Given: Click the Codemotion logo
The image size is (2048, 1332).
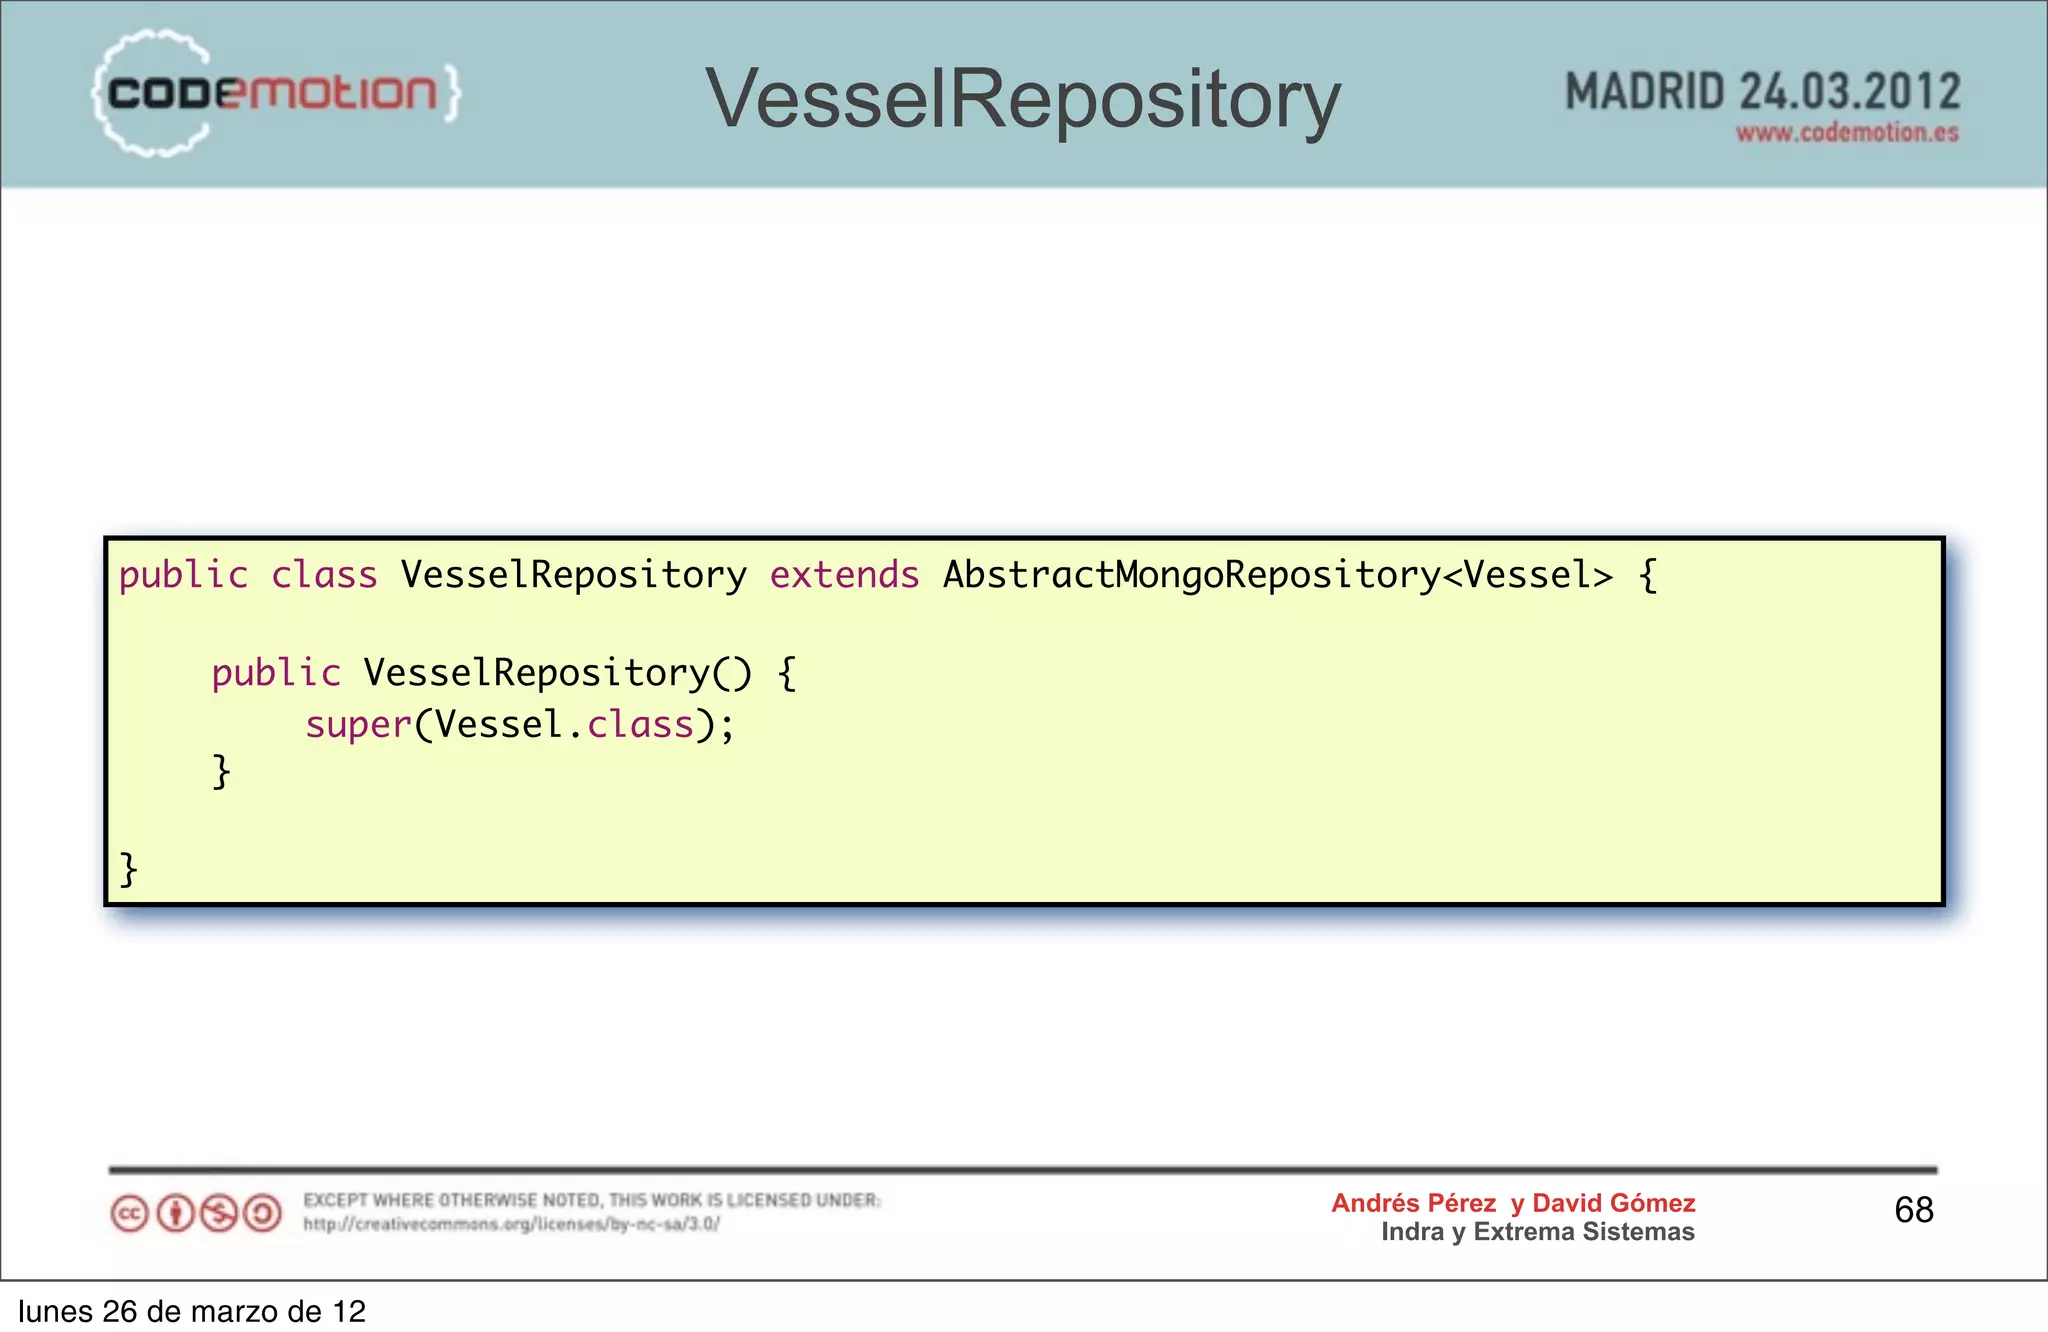Looking at the screenshot, I should [277, 93].
